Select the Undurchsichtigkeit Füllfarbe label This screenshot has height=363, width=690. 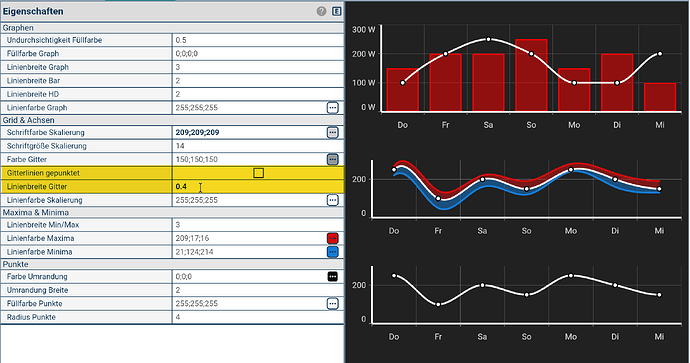click(x=54, y=40)
